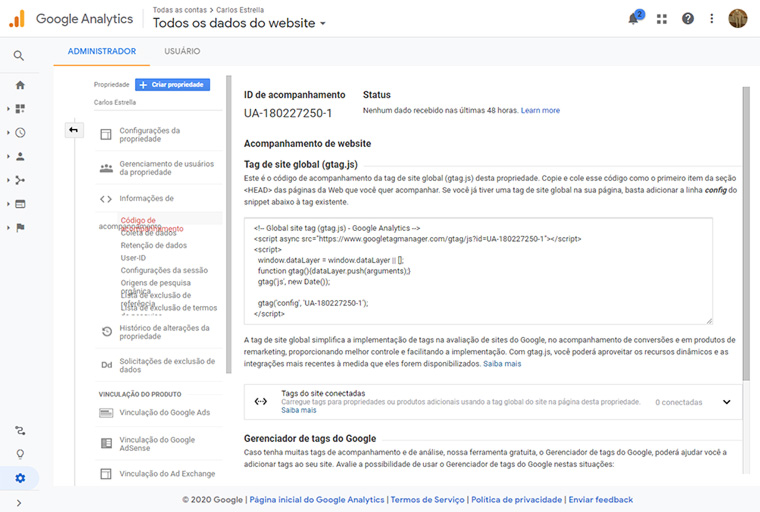Select Código de acompanhamento menu item
This screenshot has height=512, width=760.
[x=152, y=224]
